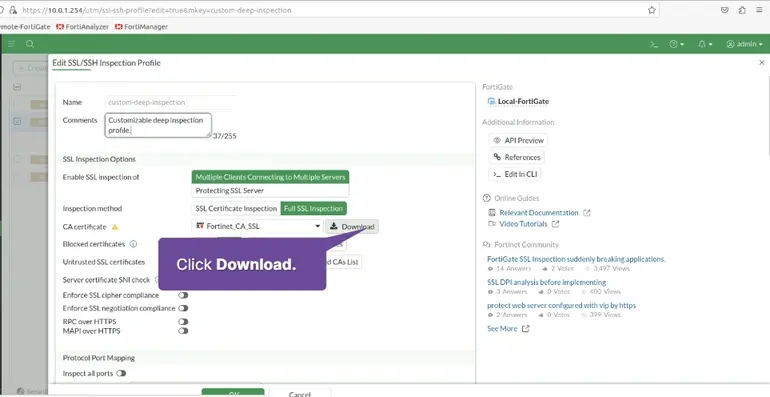Click the Fortinet Community heading icon
The width and height of the screenshot is (770, 397).
tap(487, 244)
